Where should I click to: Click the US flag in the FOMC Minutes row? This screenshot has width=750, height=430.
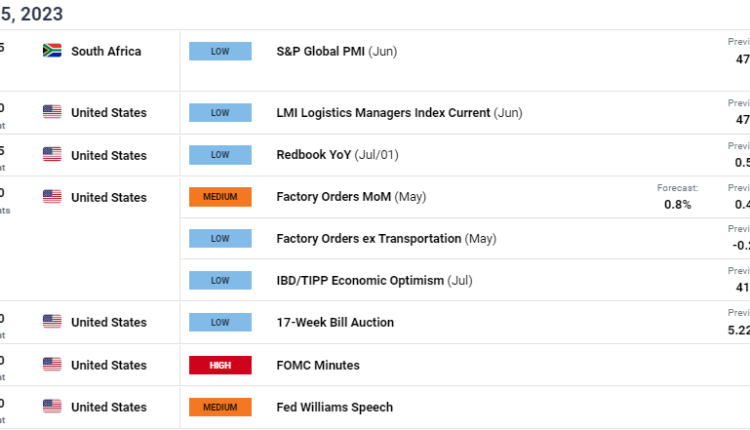pos(52,365)
